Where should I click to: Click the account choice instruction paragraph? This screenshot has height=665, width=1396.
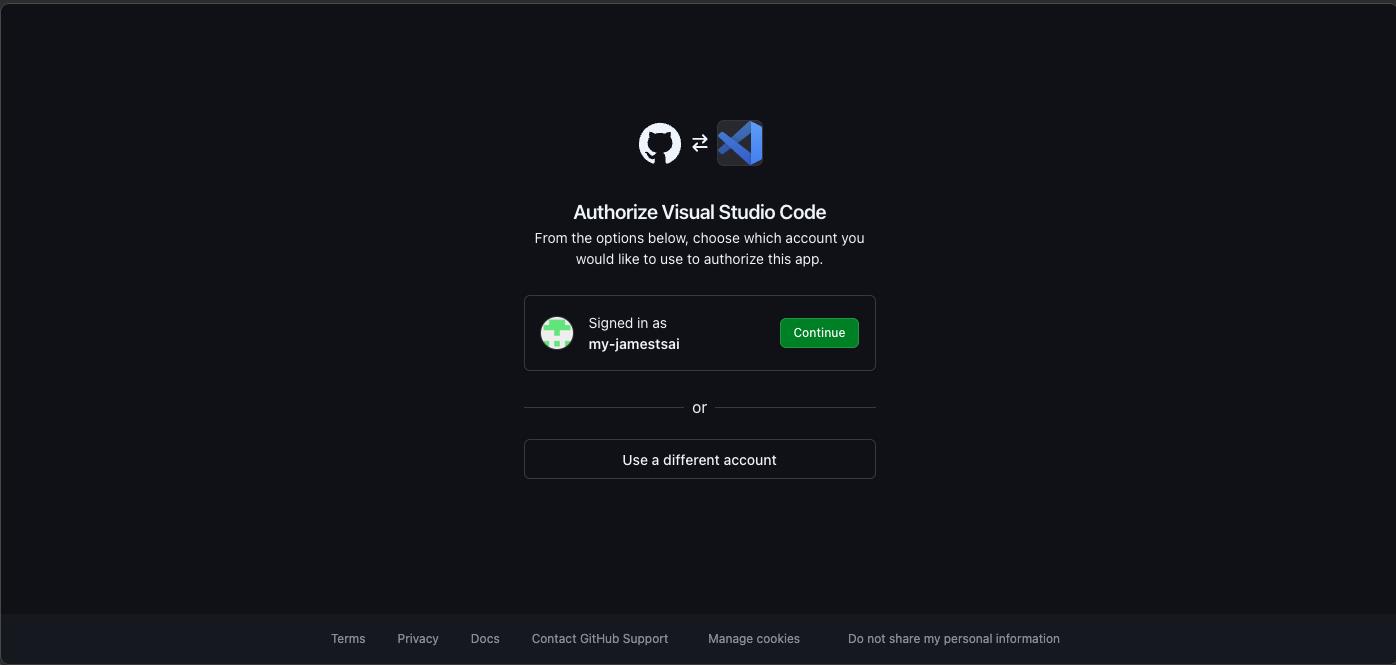point(700,248)
